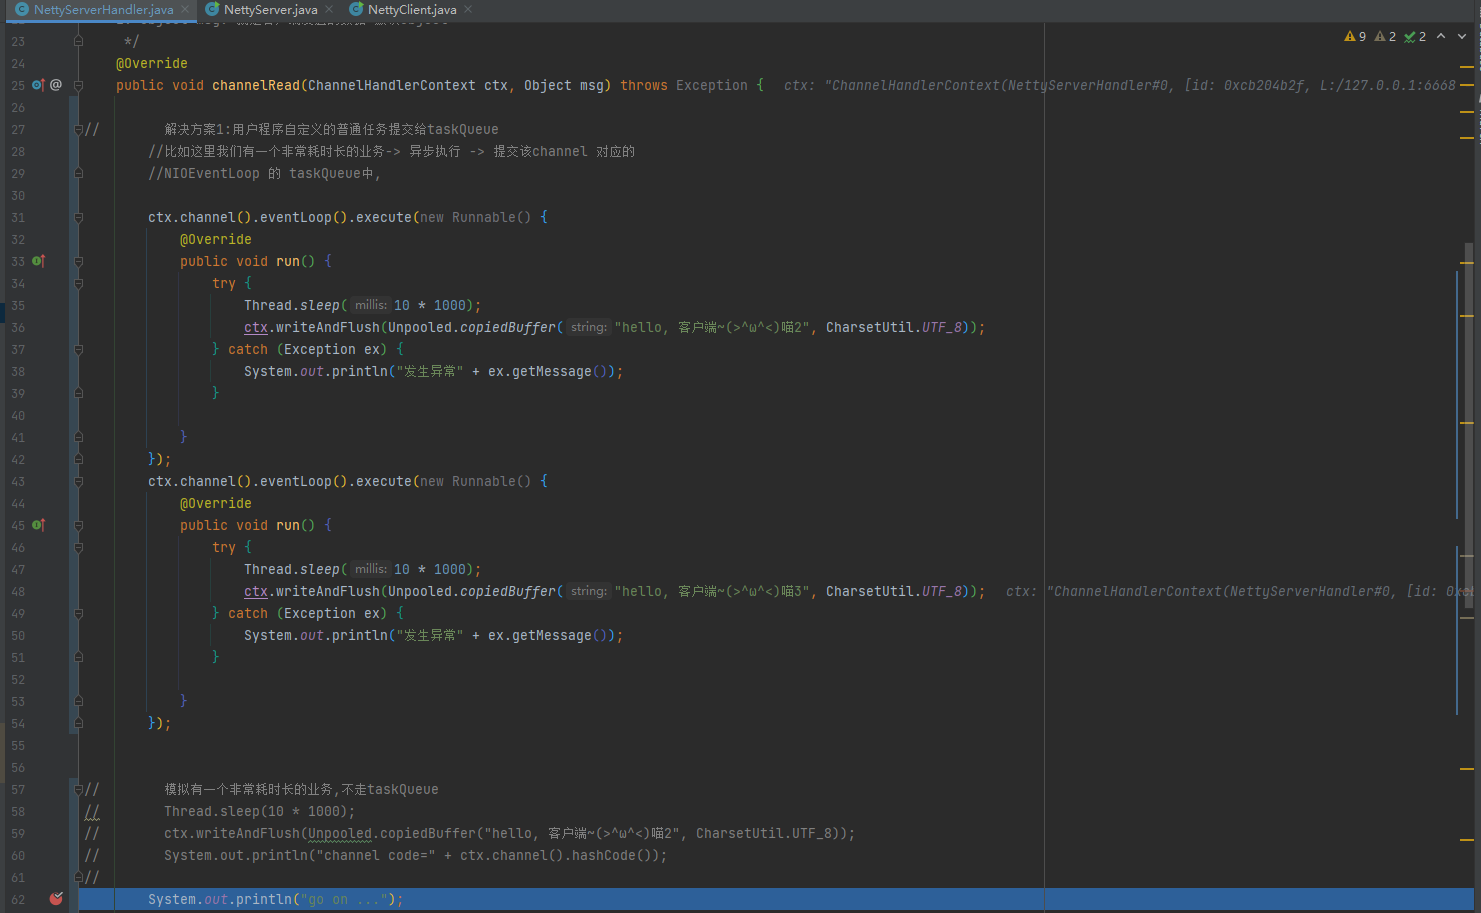The image size is (1481, 913).
Task: Click the channelRead method name
Action: click(x=256, y=85)
